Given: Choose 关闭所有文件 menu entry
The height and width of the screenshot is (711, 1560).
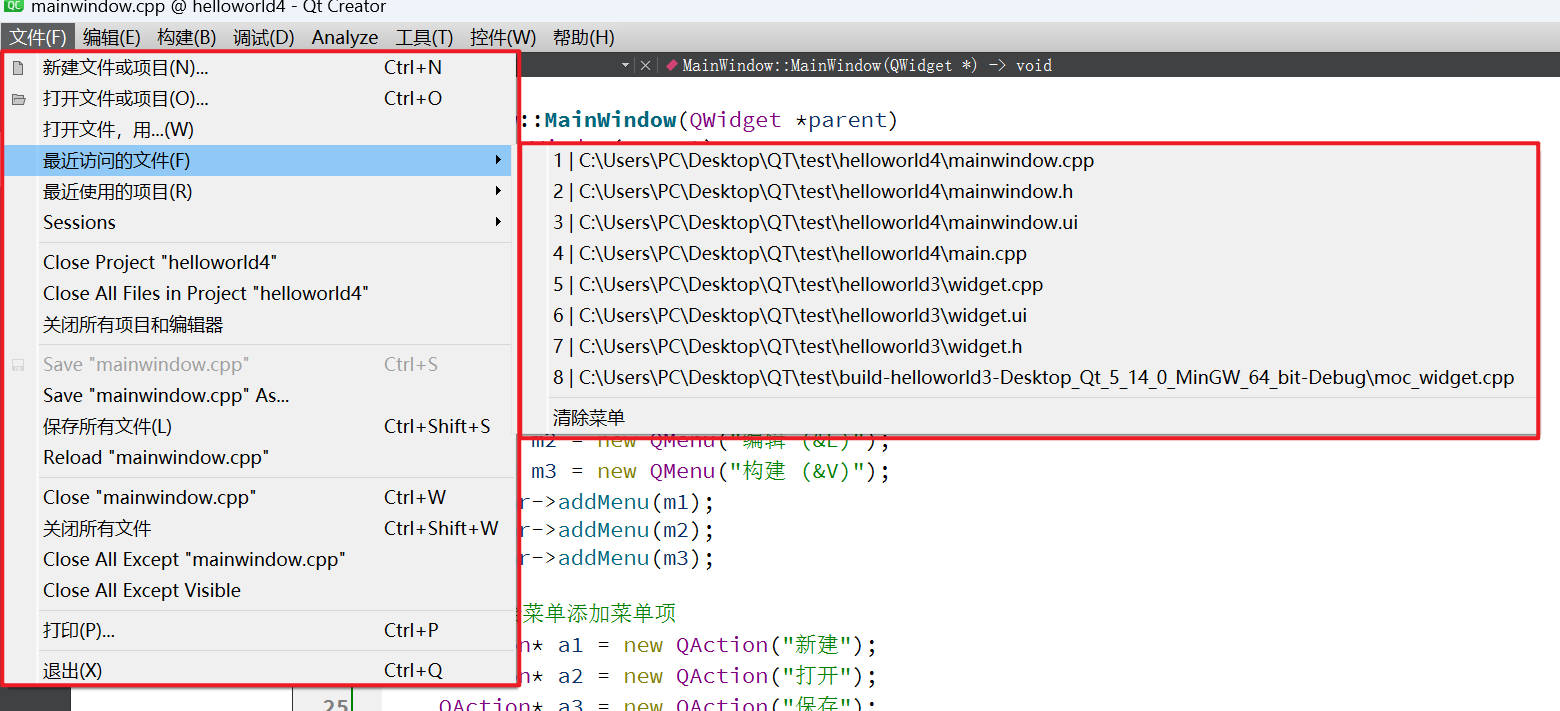Looking at the screenshot, I should (258, 529).
